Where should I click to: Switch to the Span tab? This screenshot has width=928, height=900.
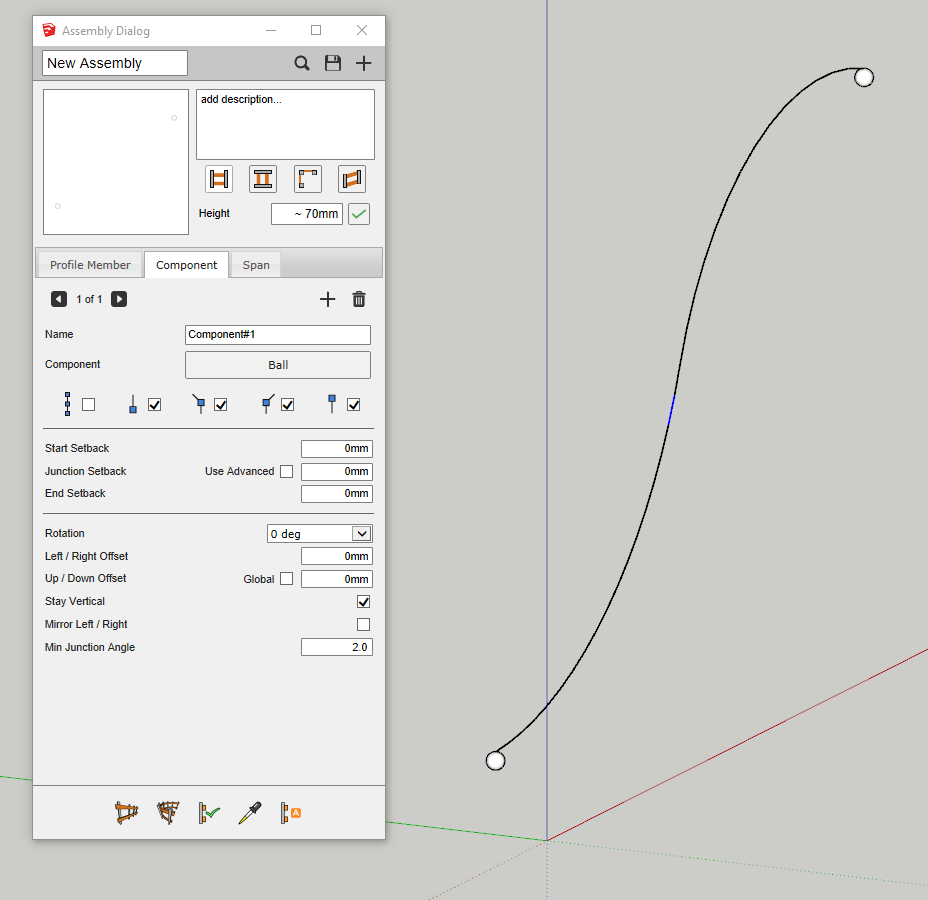(x=256, y=265)
